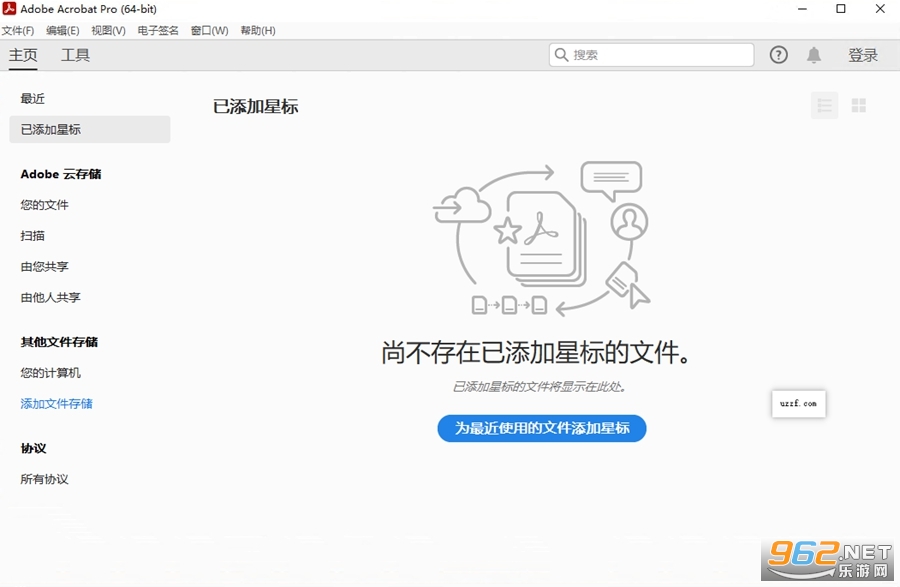
Task: Open the 文件(F) menu
Action: 18,30
